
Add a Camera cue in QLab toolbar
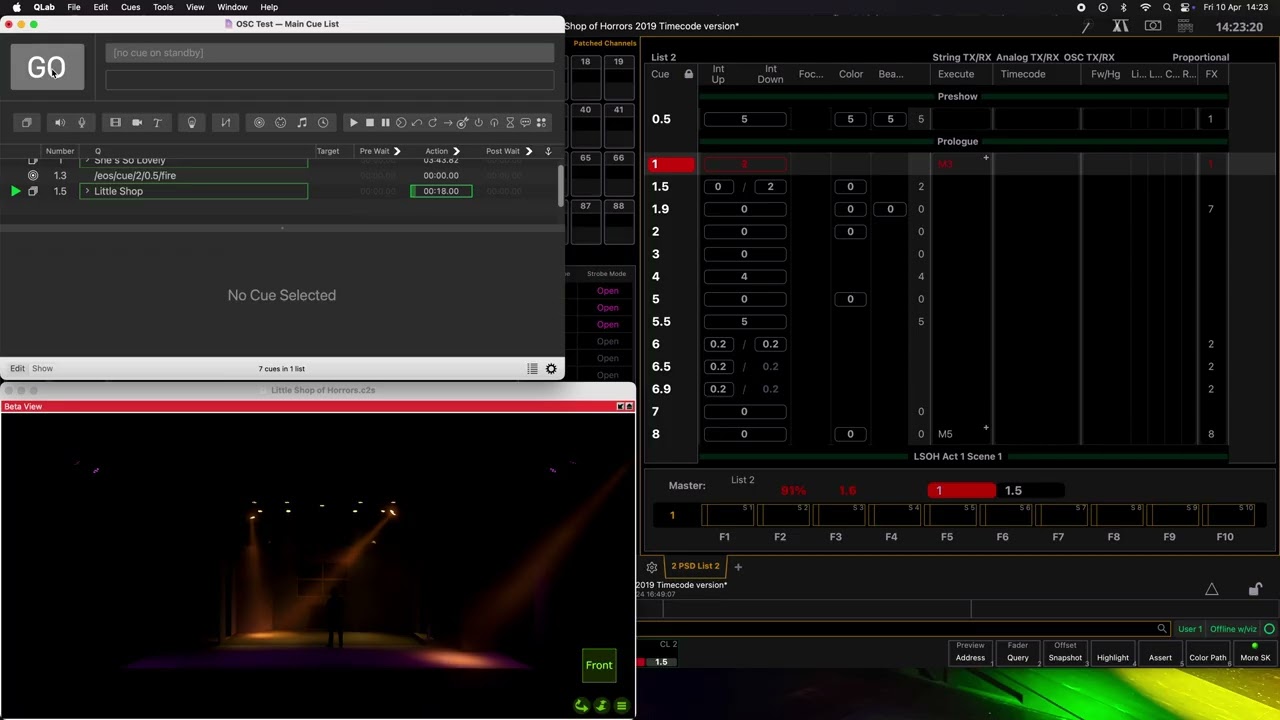coord(137,123)
